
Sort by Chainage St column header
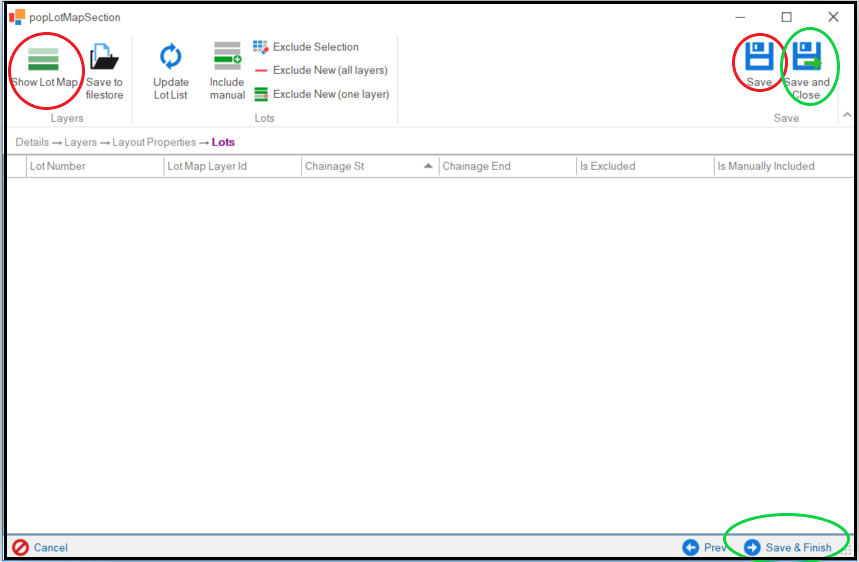click(370, 166)
